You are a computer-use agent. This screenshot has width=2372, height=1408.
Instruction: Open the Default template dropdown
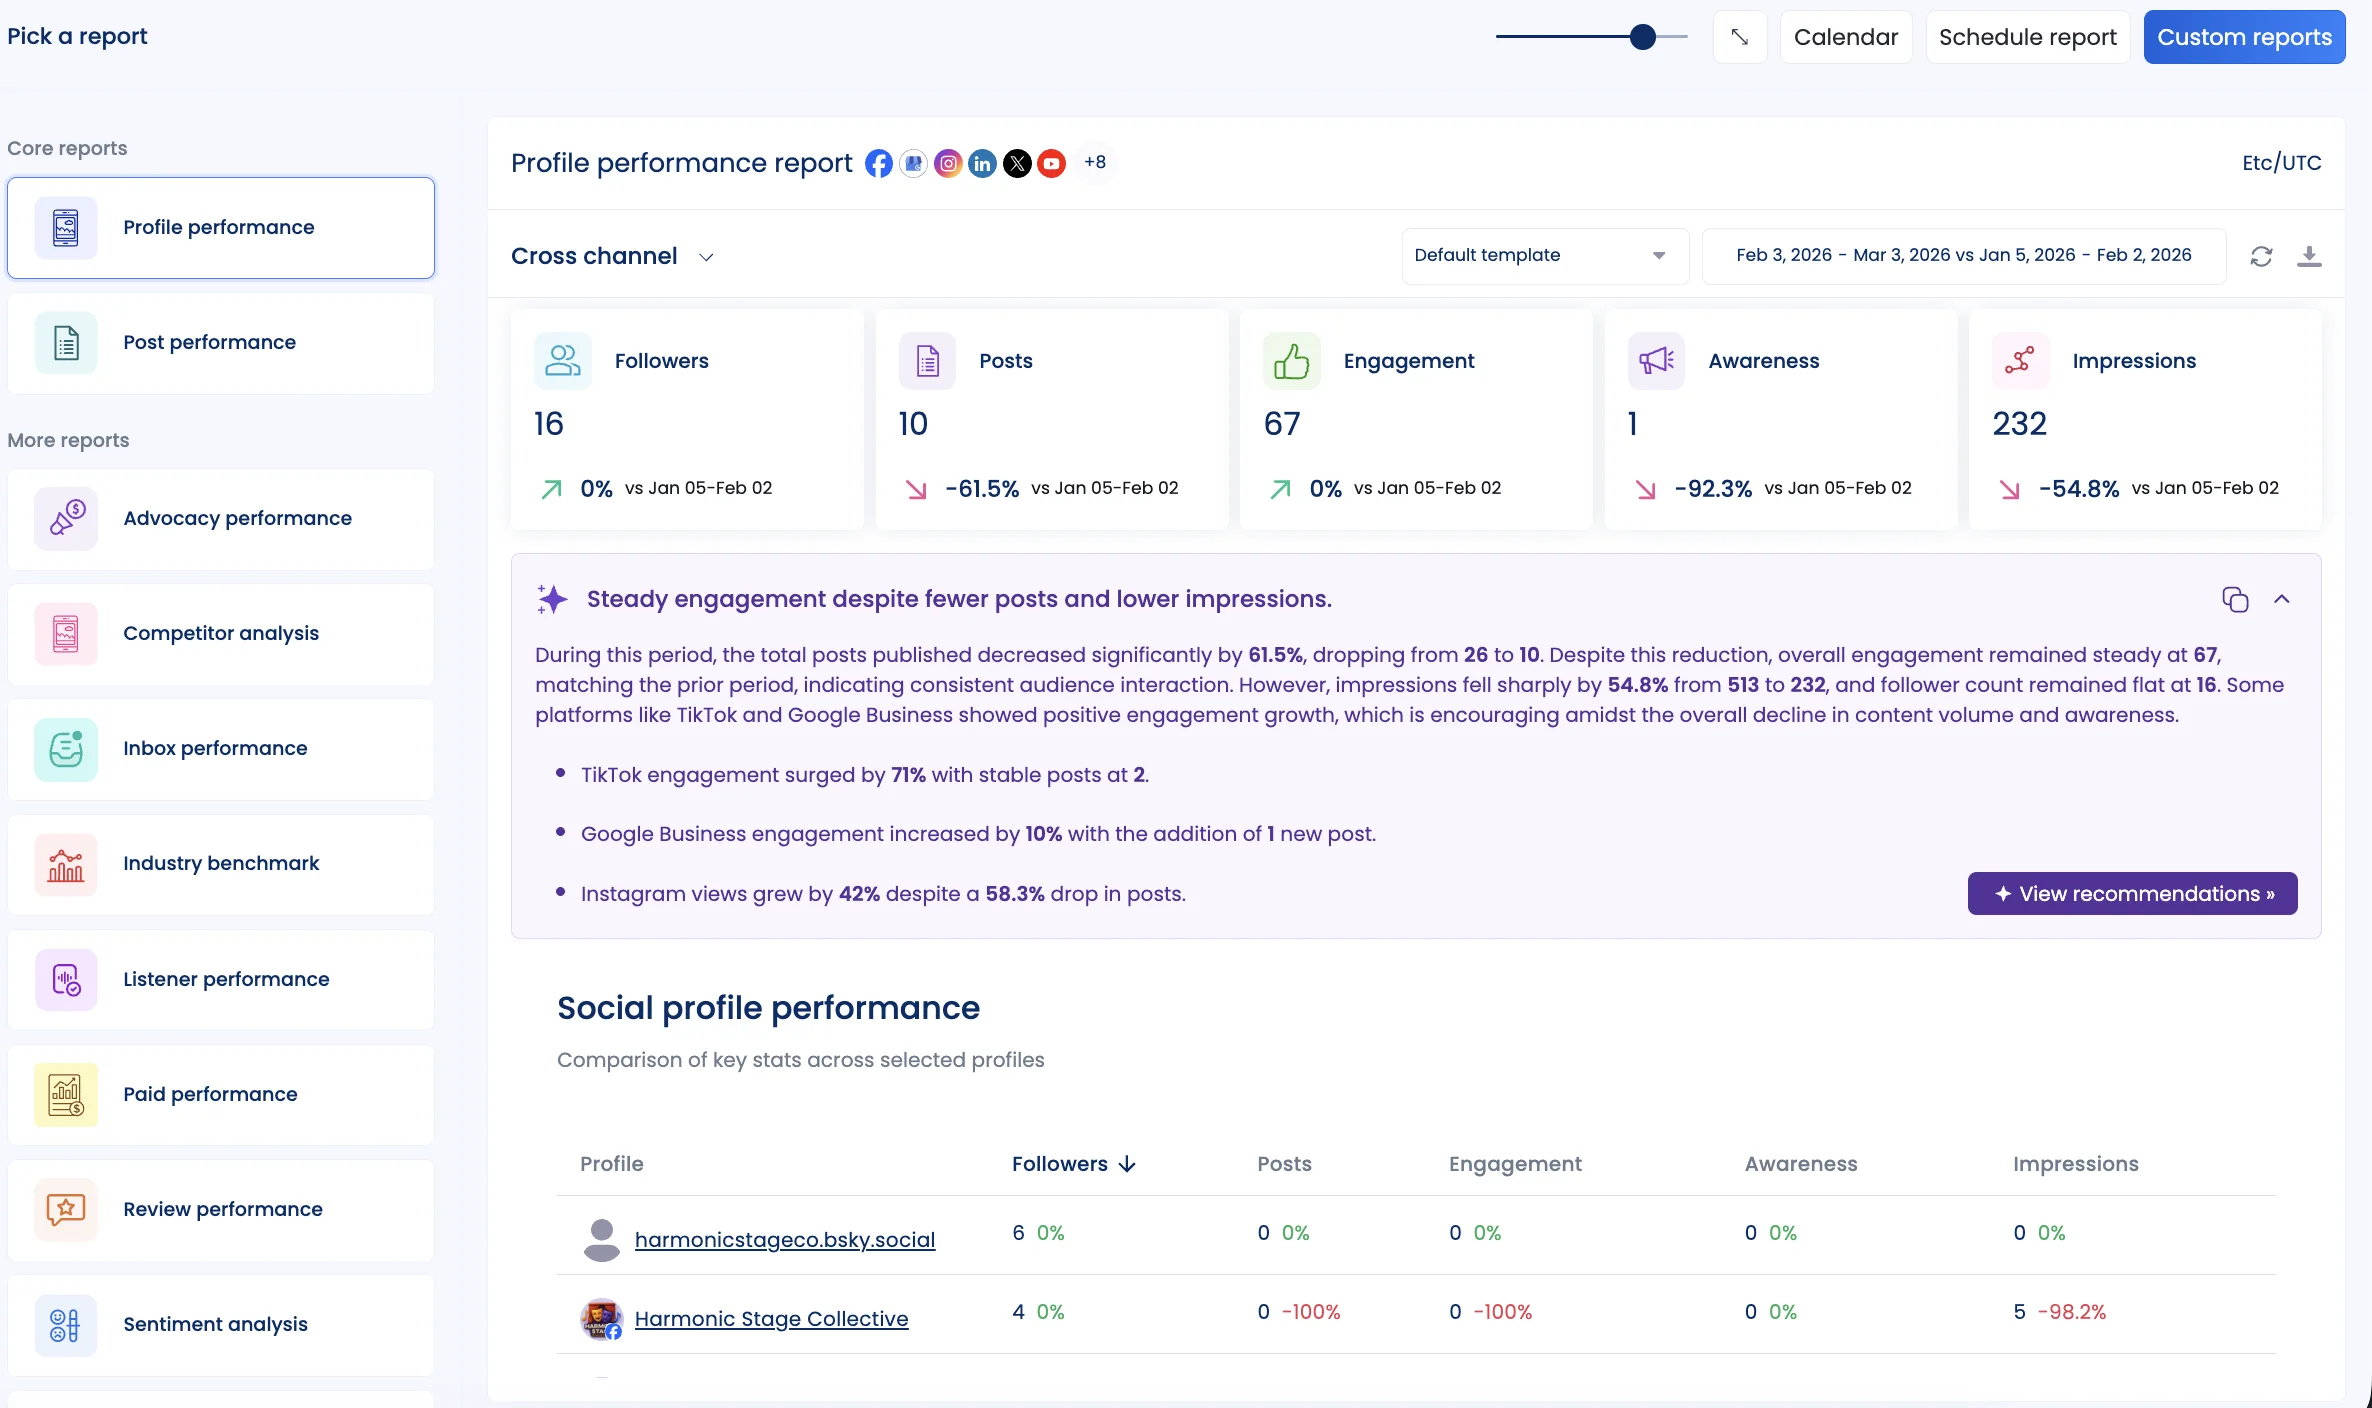pos(1545,256)
